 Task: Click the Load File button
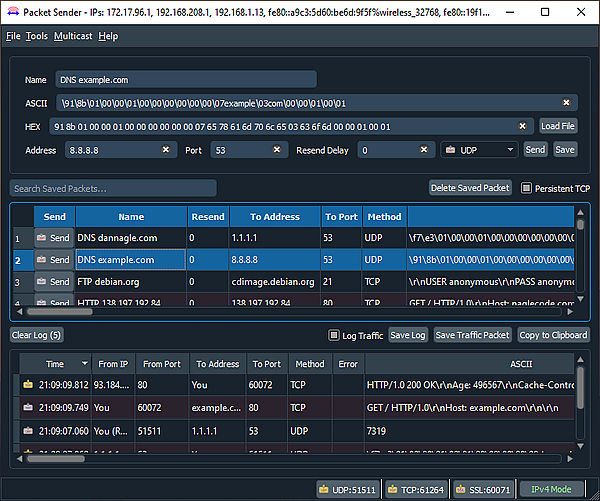(x=558, y=127)
